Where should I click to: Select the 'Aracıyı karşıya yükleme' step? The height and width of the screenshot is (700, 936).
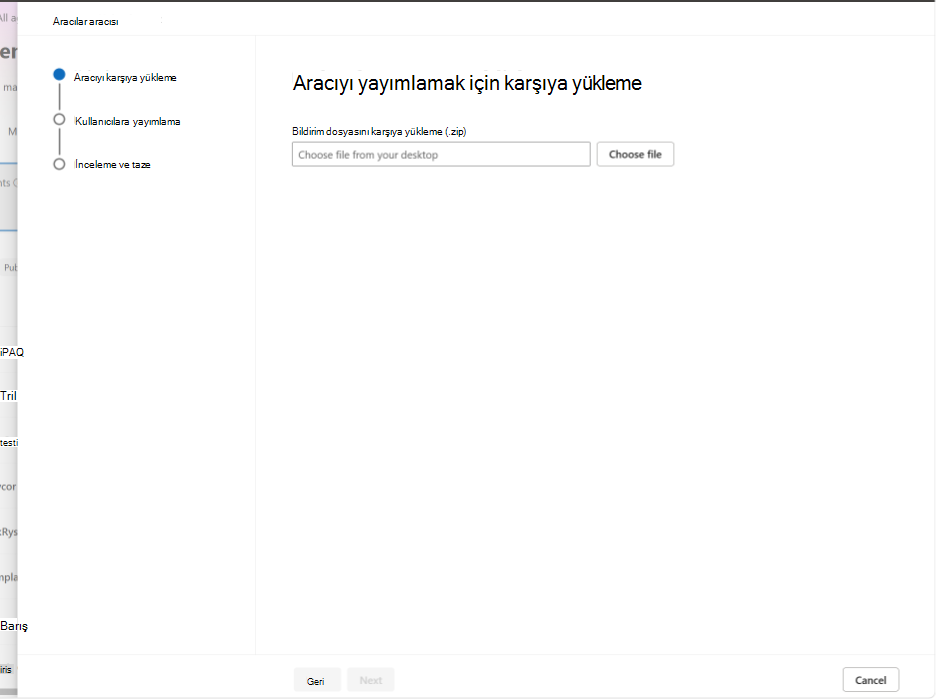[x=125, y=78]
